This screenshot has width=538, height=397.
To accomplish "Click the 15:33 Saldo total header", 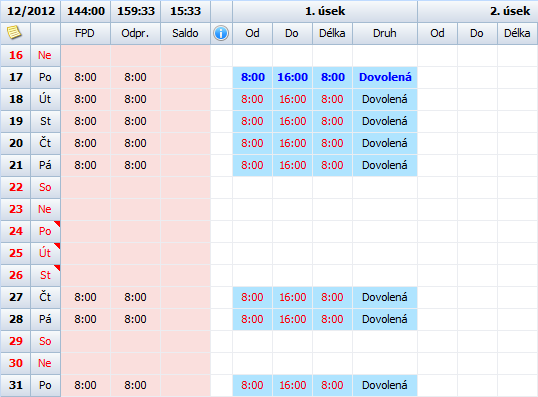I will pyautogui.click(x=185, y=11).
